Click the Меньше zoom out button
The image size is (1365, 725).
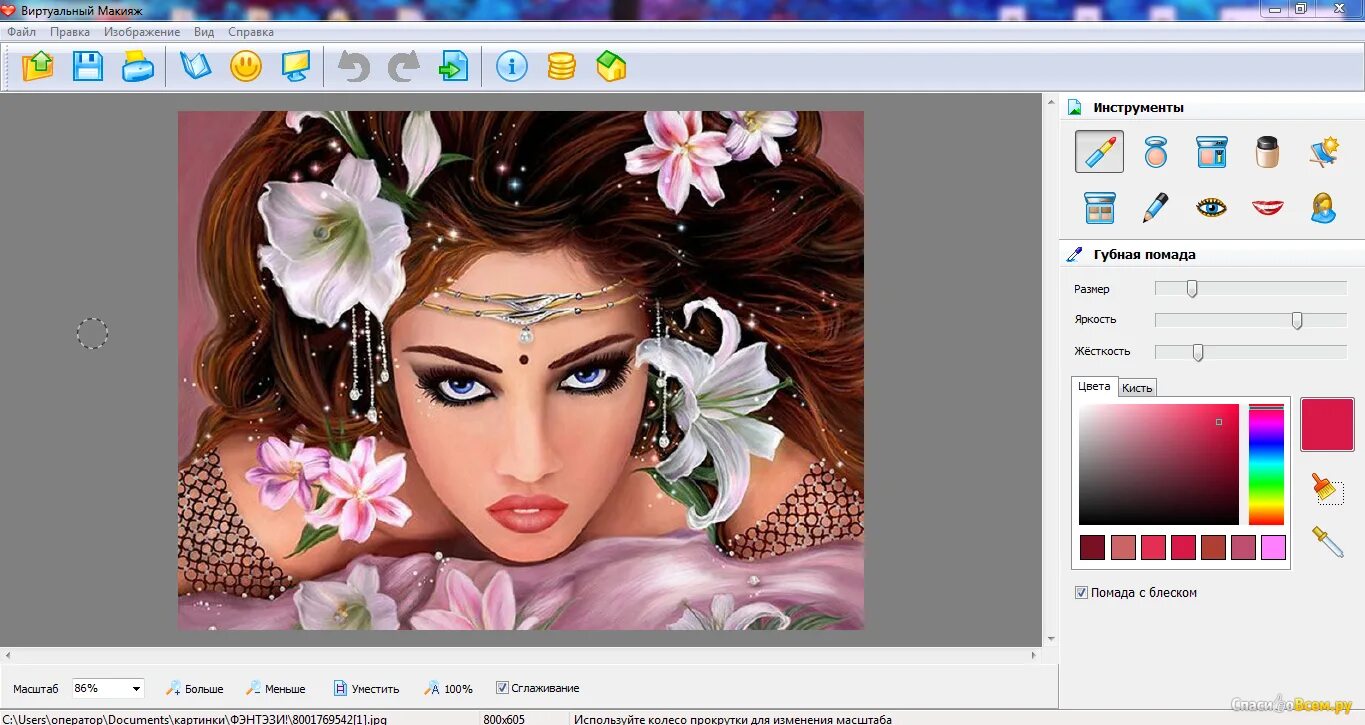[x=276, y=688]
